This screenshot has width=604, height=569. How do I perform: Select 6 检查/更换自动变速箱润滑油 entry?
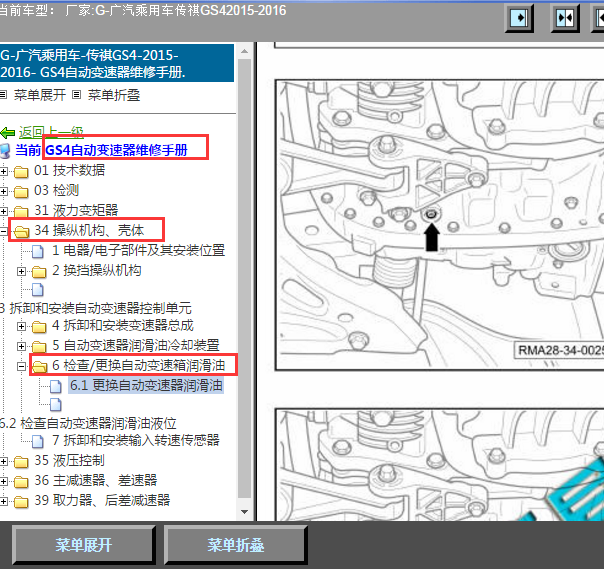click(x=138, y=365)
